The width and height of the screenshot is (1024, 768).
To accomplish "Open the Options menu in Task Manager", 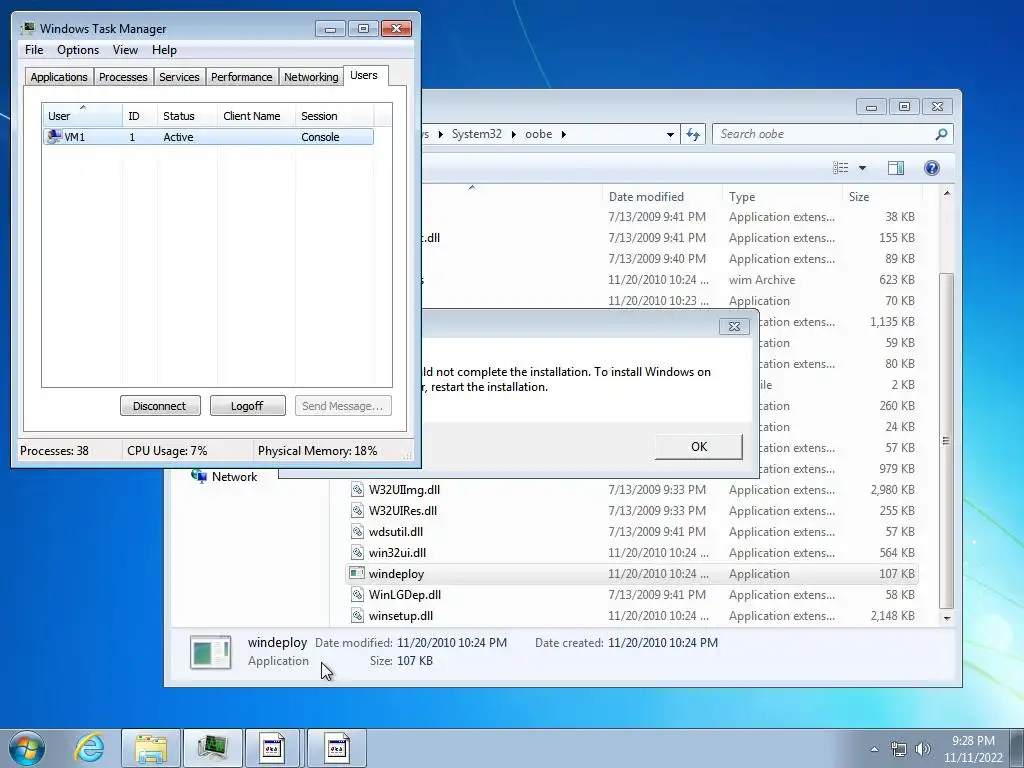I will [x=78, y=50].
